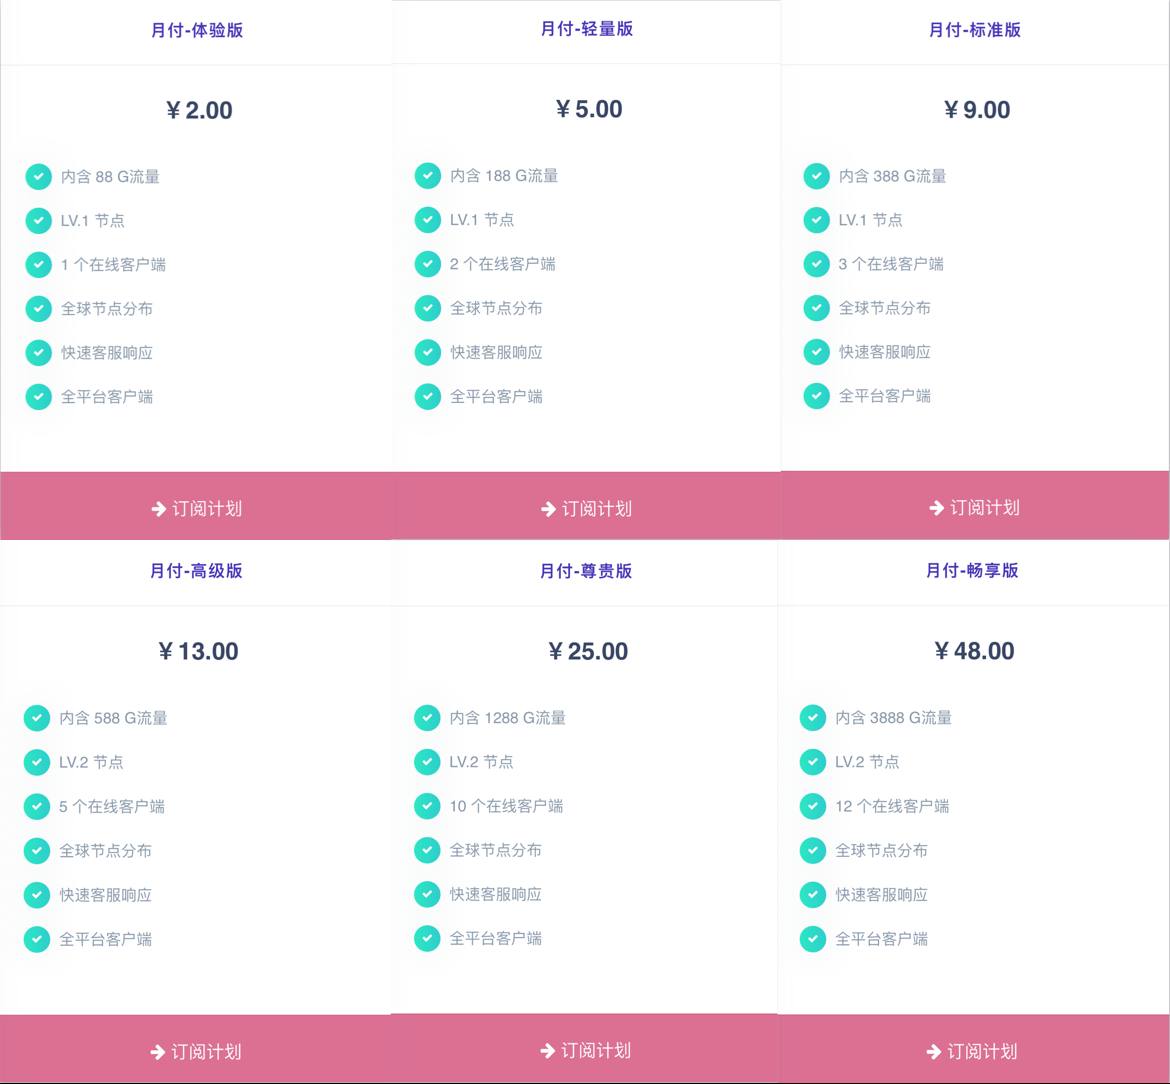Click check icon beside 3 个在线客户端
This screenshot has height=1084, width=1170.
[816, 264]
